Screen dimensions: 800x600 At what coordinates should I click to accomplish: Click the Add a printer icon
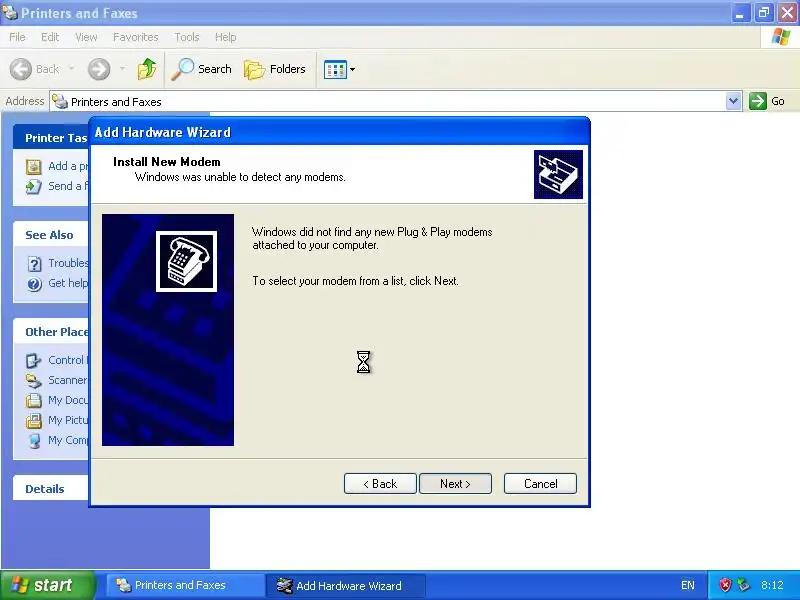click(x=34, y=166)
